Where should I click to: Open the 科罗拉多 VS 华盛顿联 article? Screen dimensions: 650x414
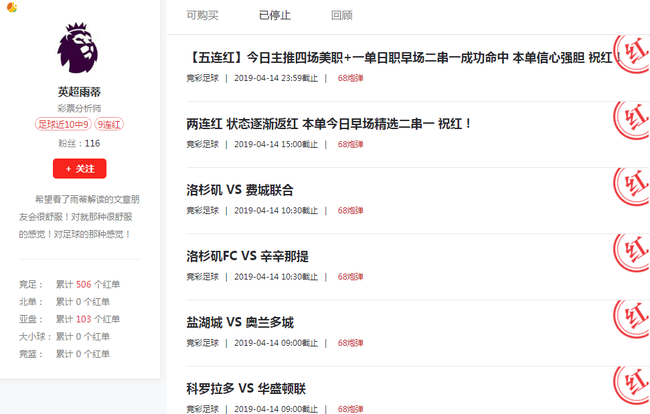pyautogui.click(x=246, y=389)
